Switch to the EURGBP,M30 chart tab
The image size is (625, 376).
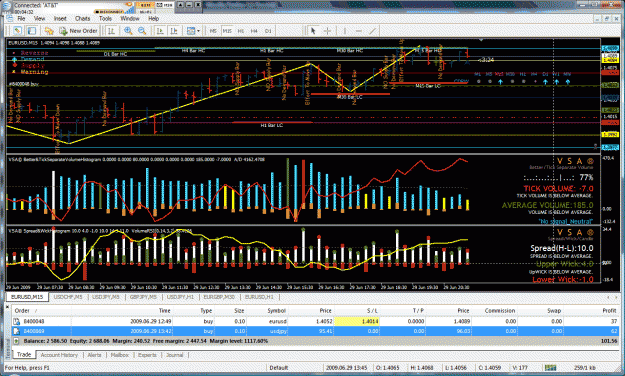219,297
